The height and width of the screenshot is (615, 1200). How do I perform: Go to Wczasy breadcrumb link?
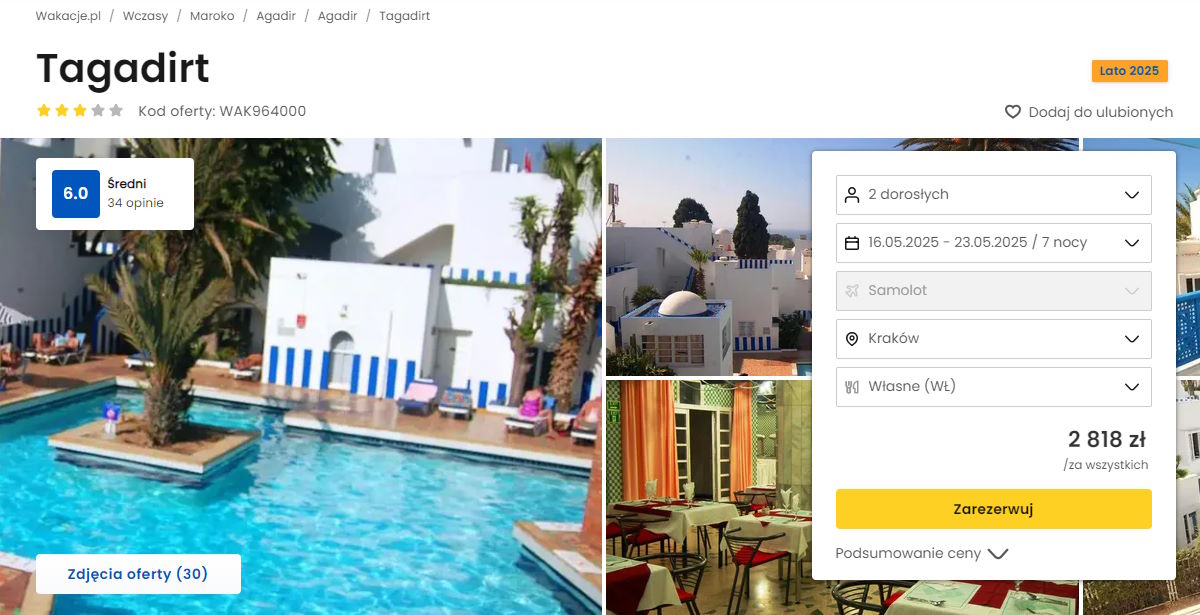(145, 16)
